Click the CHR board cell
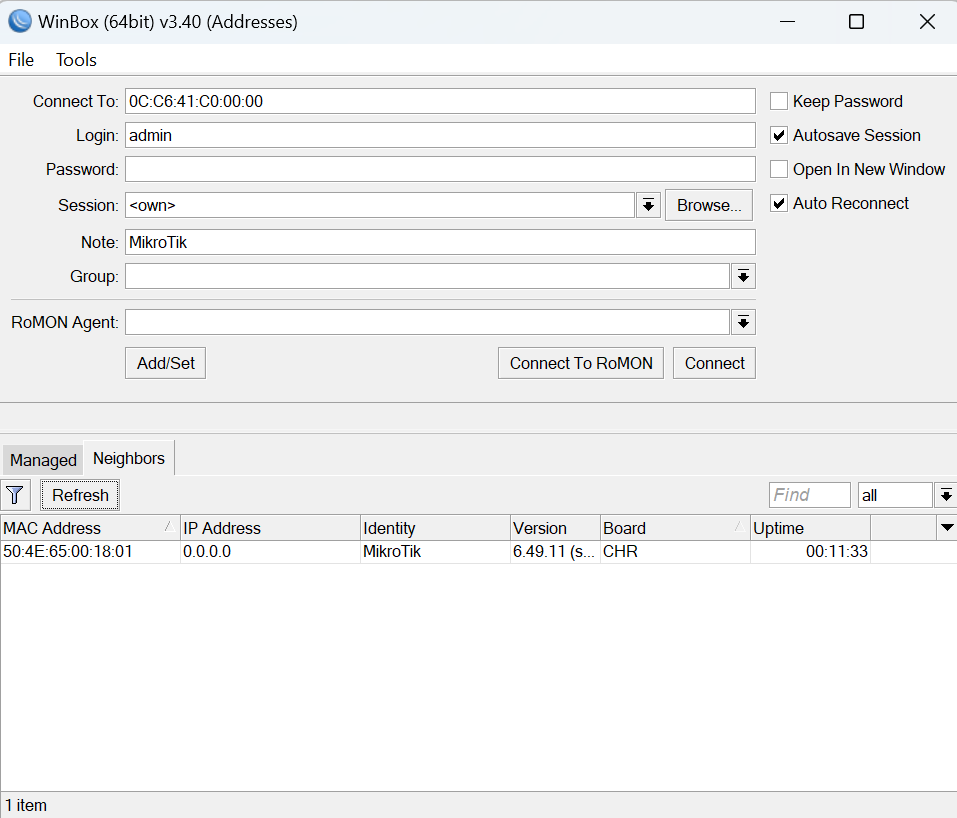The image size is (957, 818). (x=675, y=552)
